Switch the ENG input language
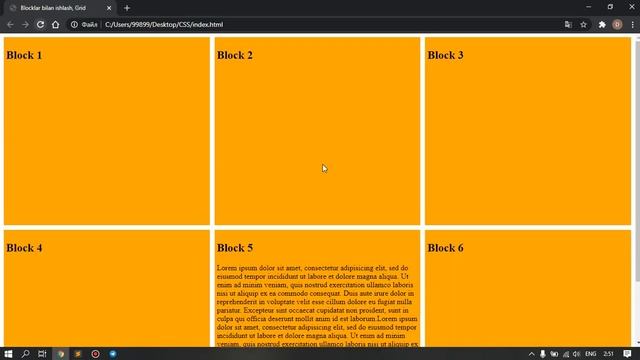The width and height of the screenshot is (640, 360). tap(591, 354)
